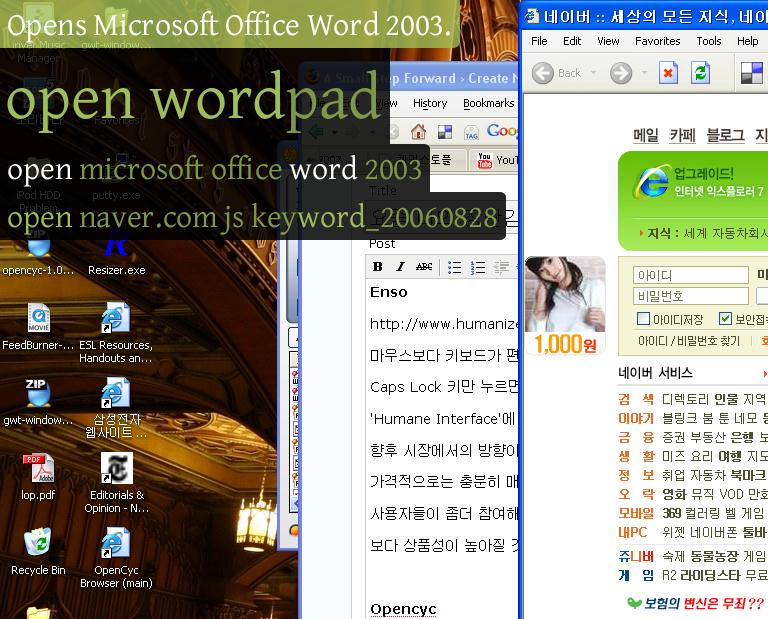
Task: Toggle the 아이디저장 checkbox on Naver
Action: [x=643, y=319]
